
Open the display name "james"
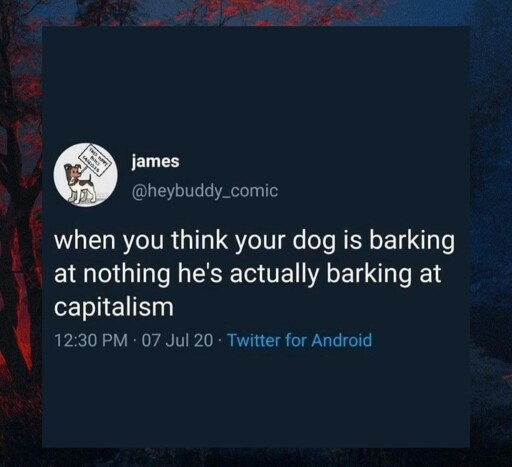tap(155, 162)
